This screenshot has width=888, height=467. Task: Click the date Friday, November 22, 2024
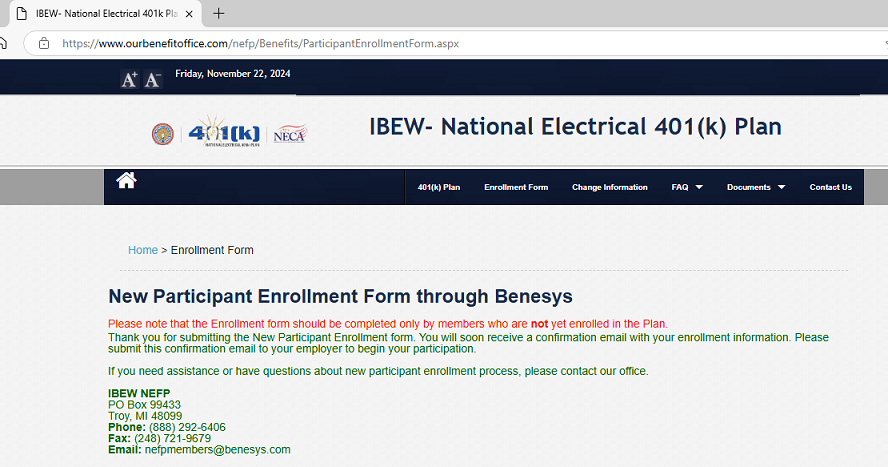tap(233, 74)
